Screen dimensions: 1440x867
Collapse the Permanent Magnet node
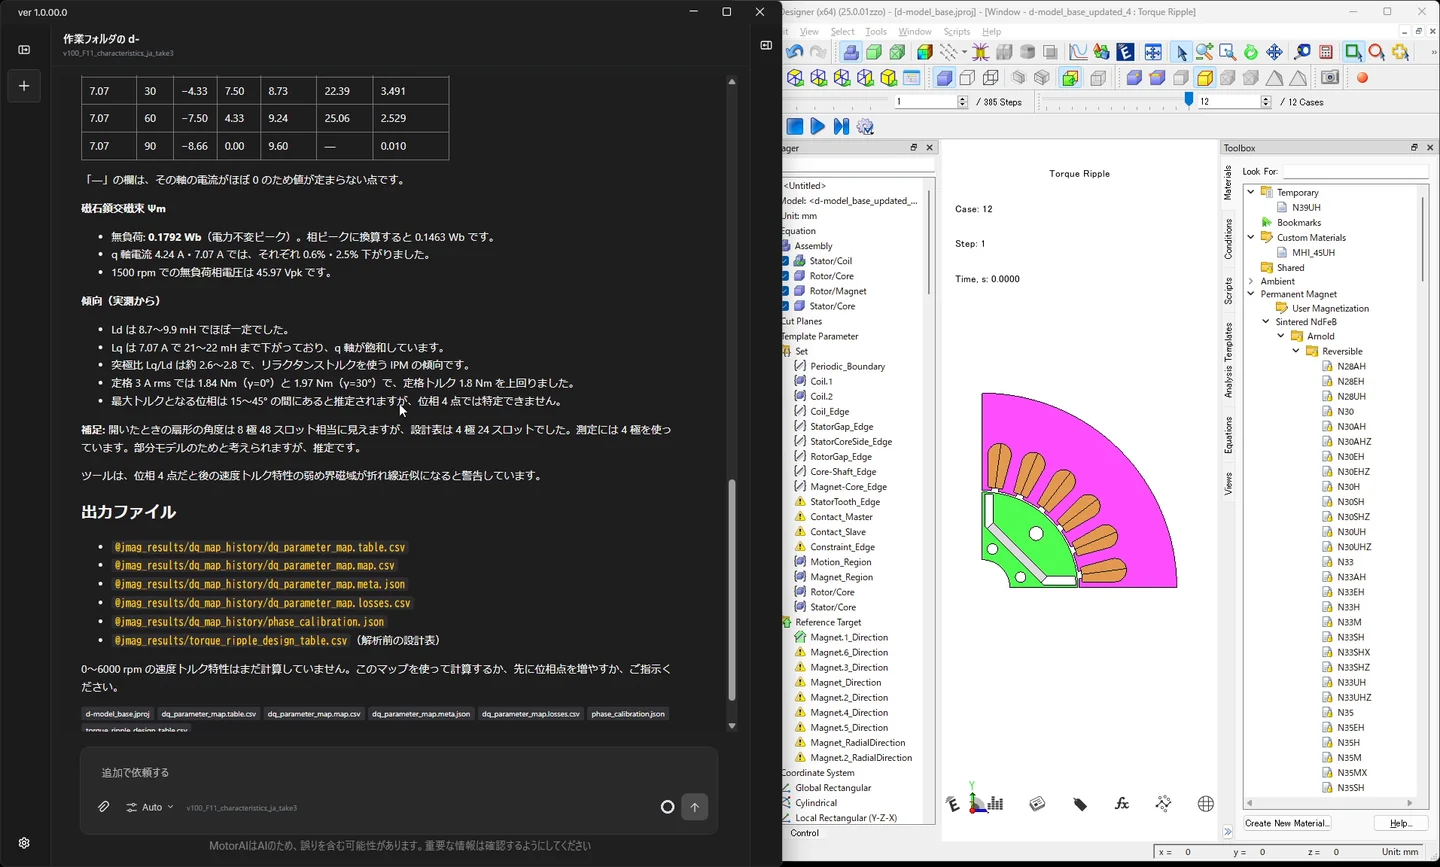click(1251, 294)
